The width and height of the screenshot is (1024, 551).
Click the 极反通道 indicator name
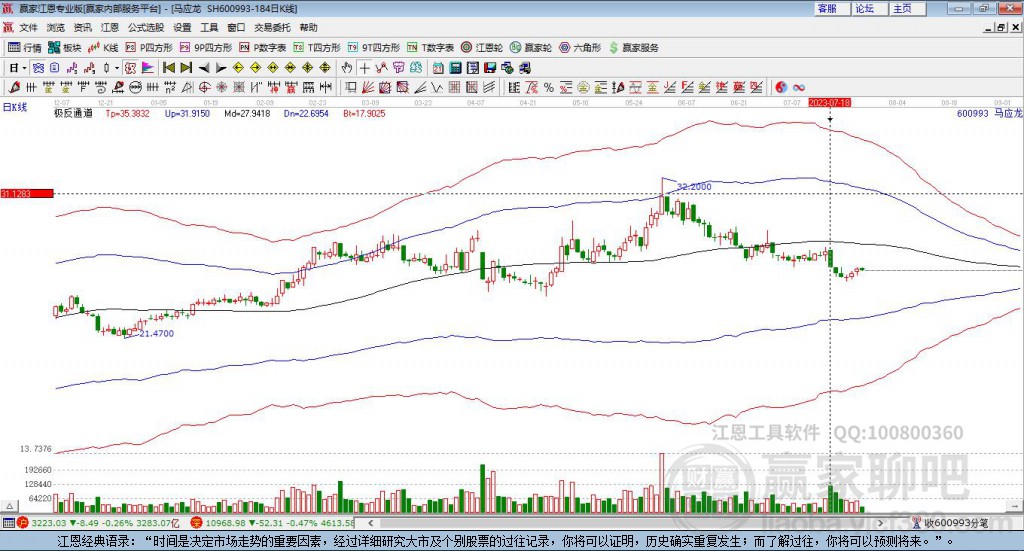tap(73, 114)
